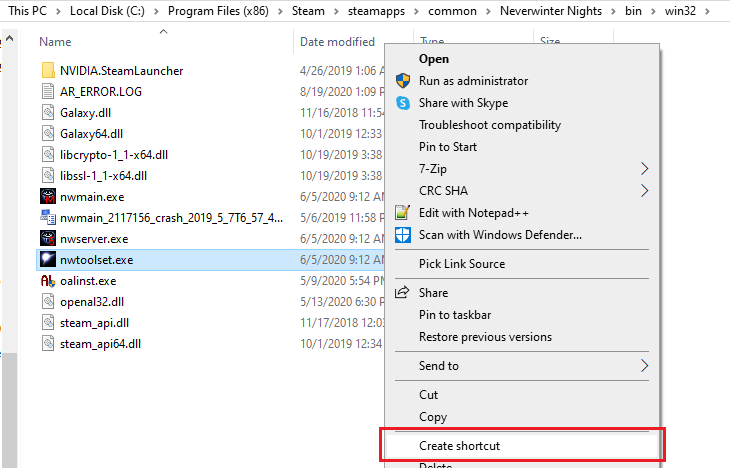Select the nwtoolset.exe file name
The width and height of the screenshot is (730, 468).
pyautogui.click(x=96, y=260)
